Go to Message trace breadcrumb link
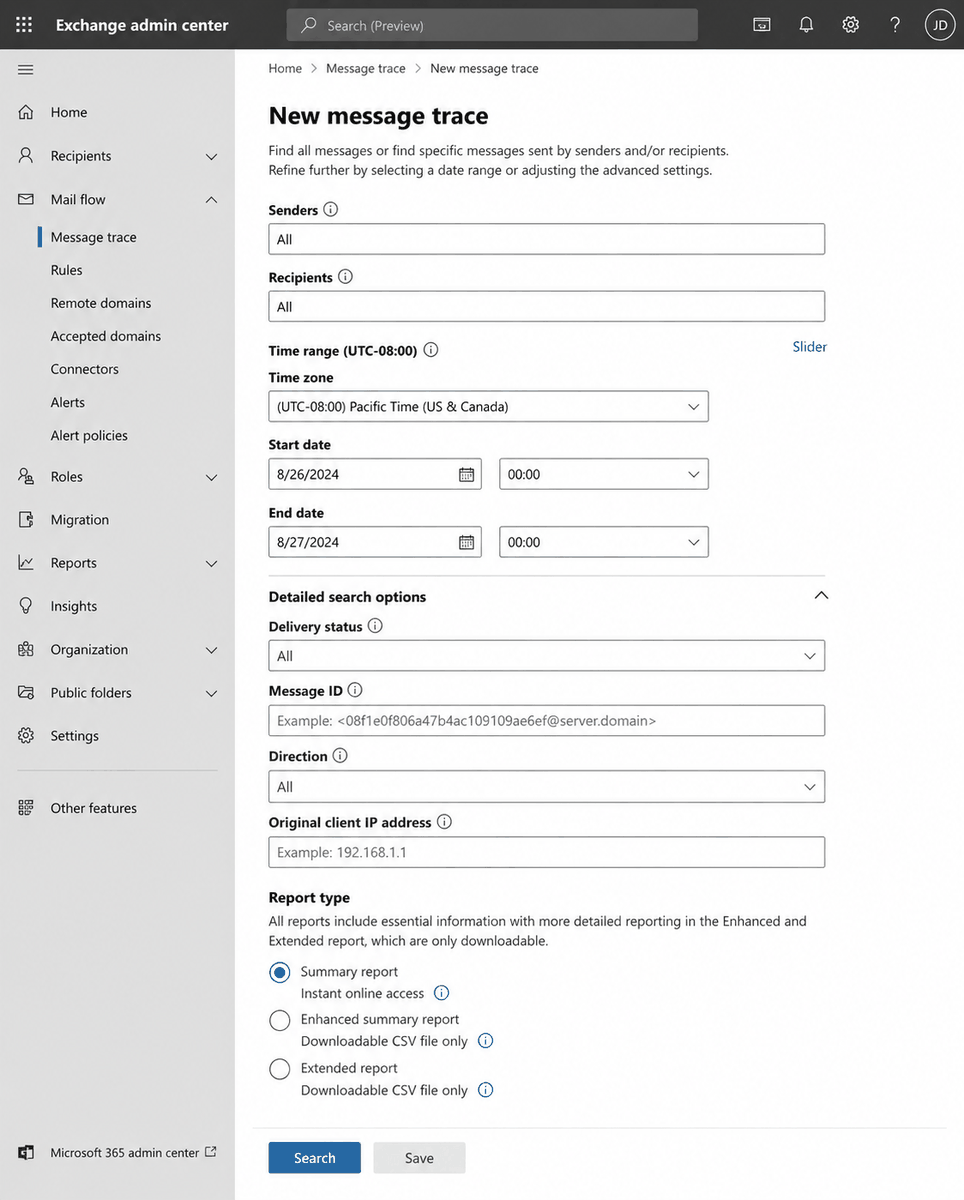The image size is (964, 1200). click(x=366, y=68)
